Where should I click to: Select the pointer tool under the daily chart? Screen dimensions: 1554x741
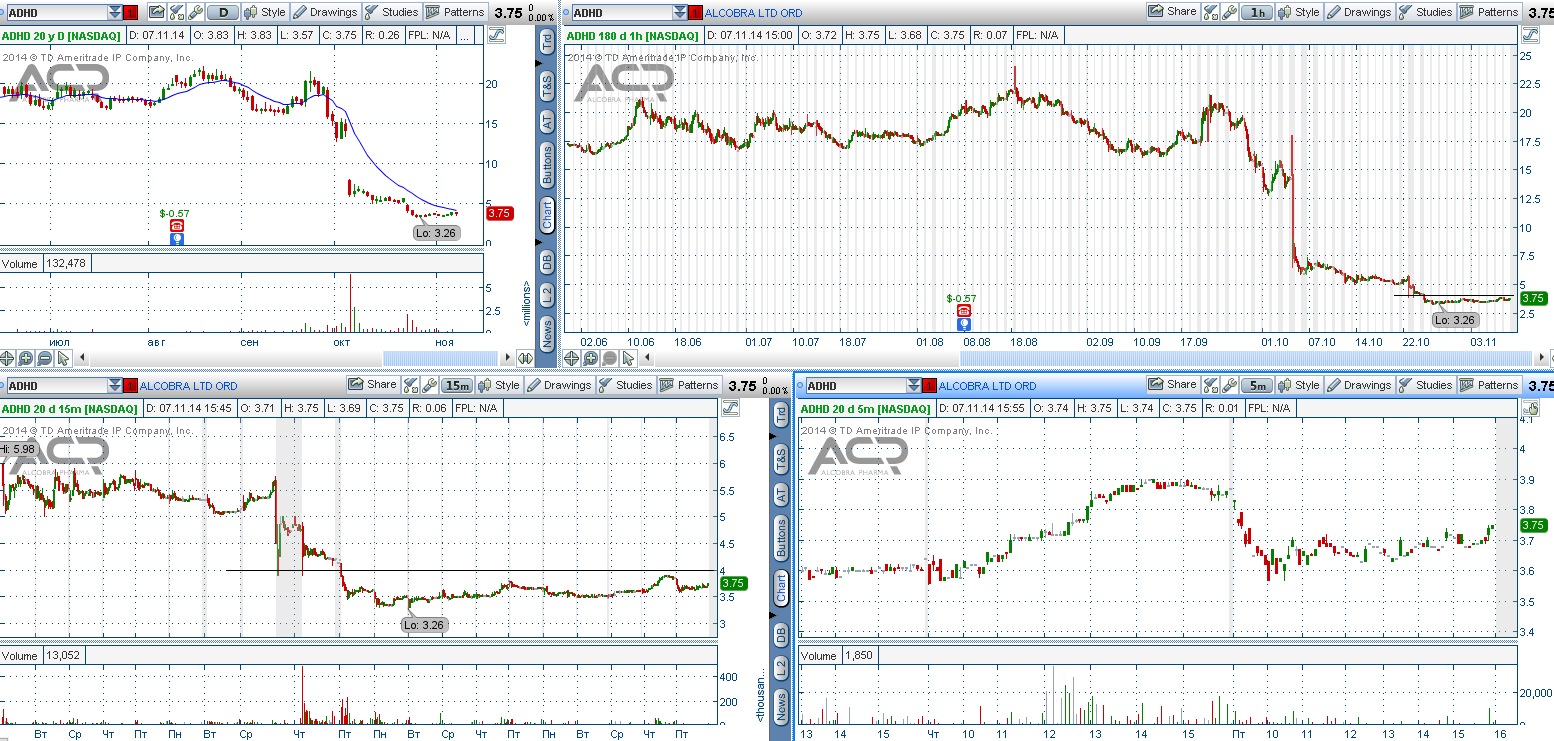64,358
